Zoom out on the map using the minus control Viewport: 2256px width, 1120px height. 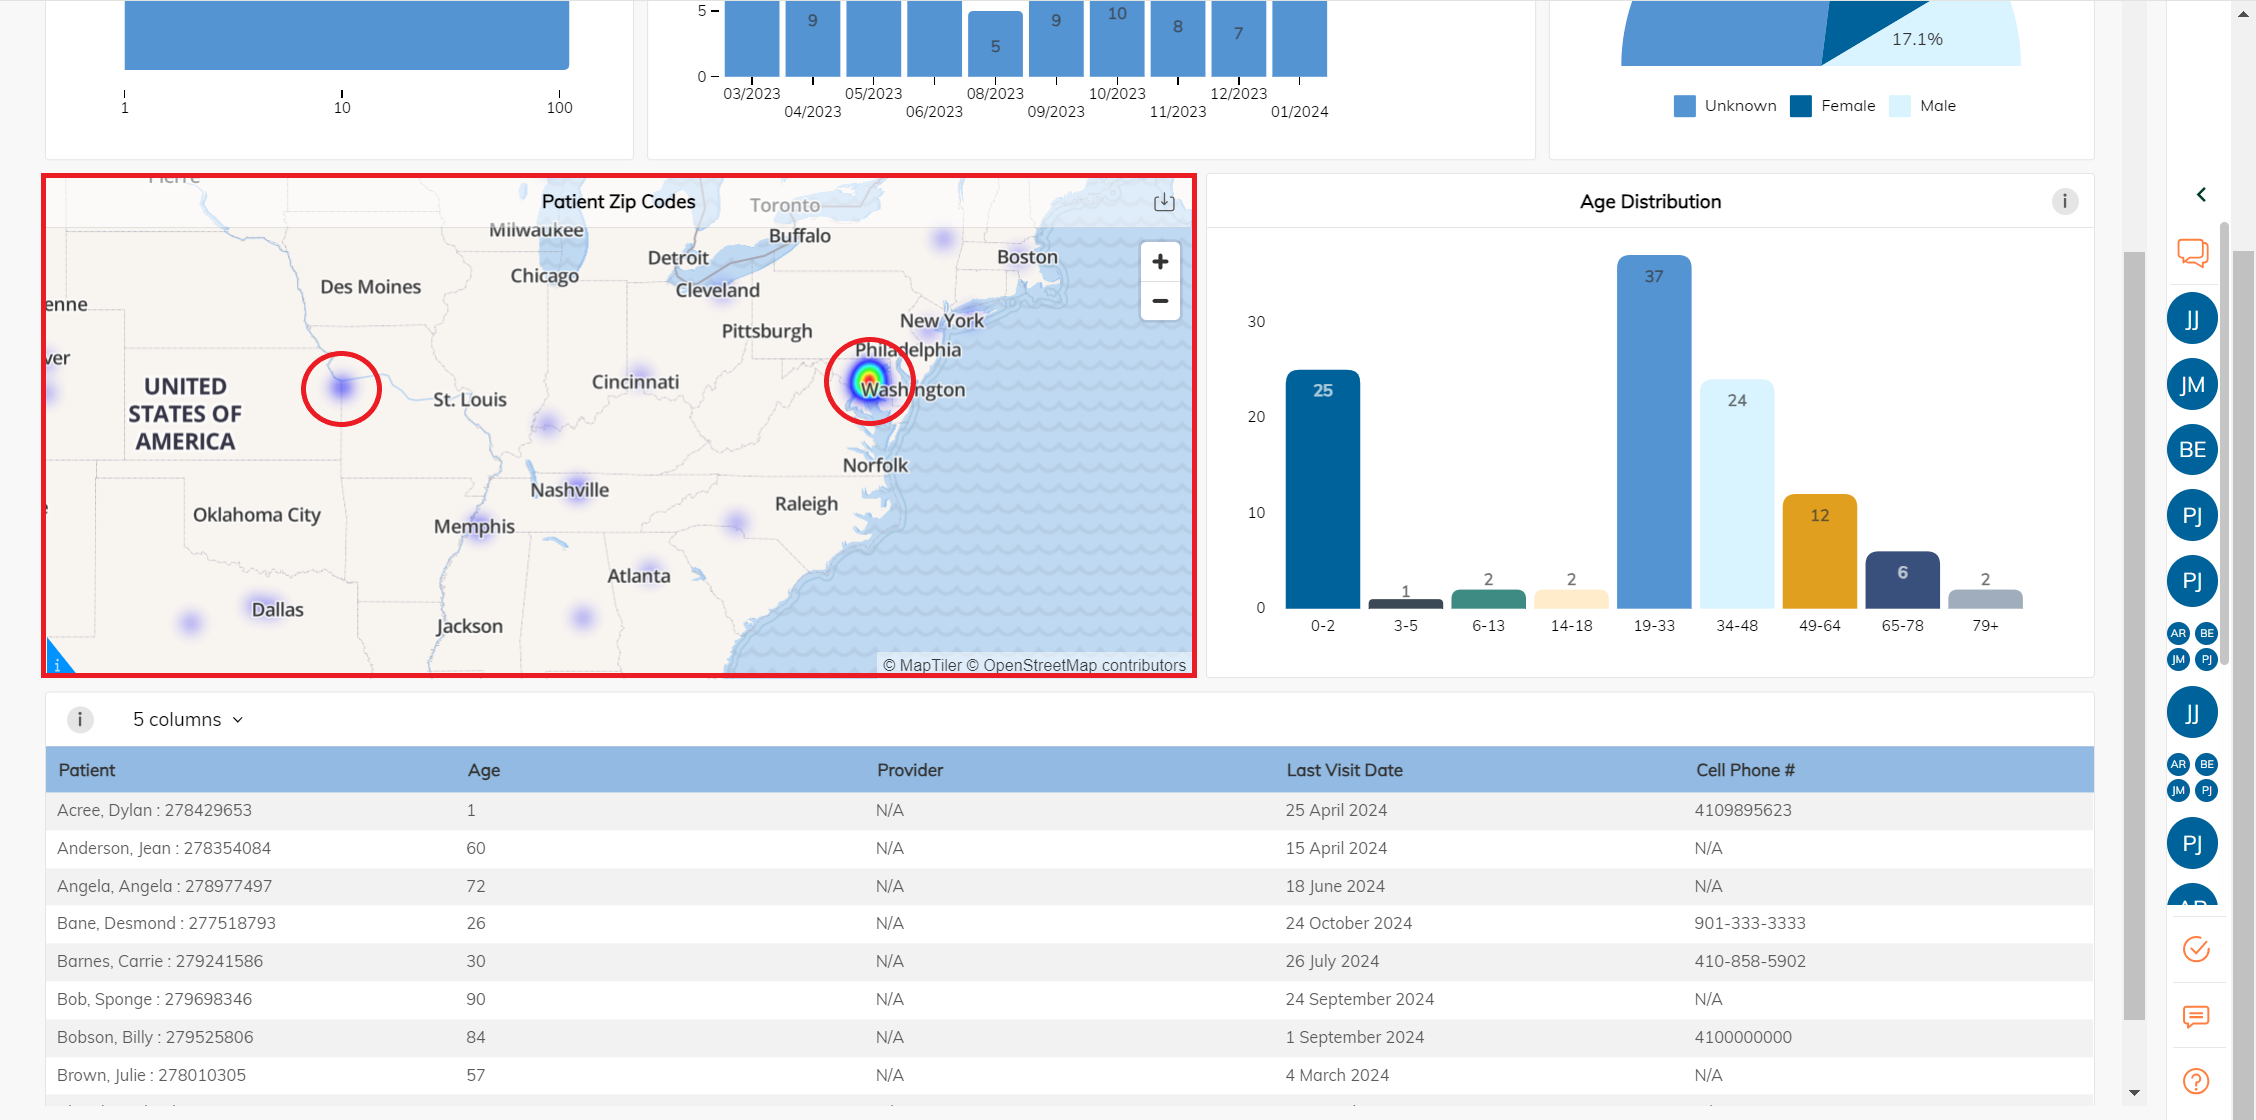(1159, 301)
